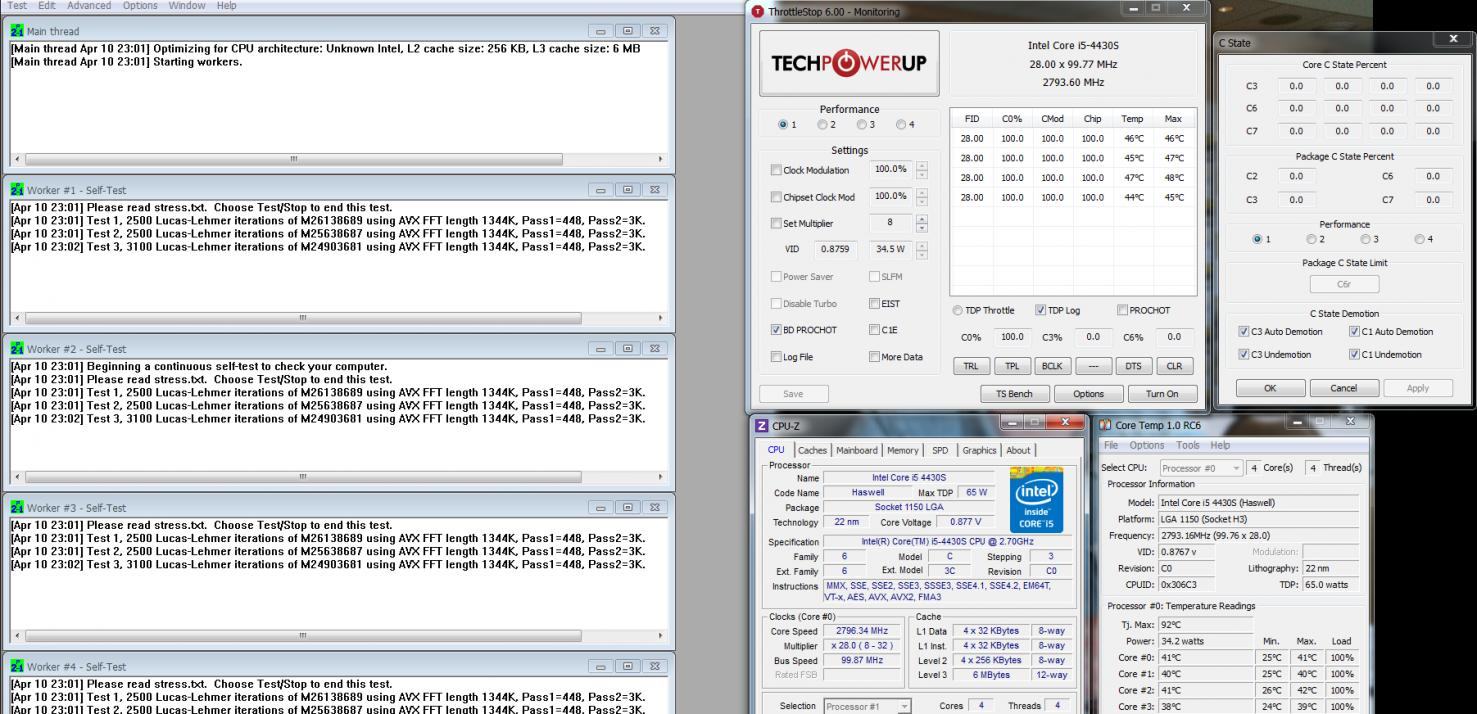
Task: Click the Turn On button in ThrottleStop
Action: 1162,394
